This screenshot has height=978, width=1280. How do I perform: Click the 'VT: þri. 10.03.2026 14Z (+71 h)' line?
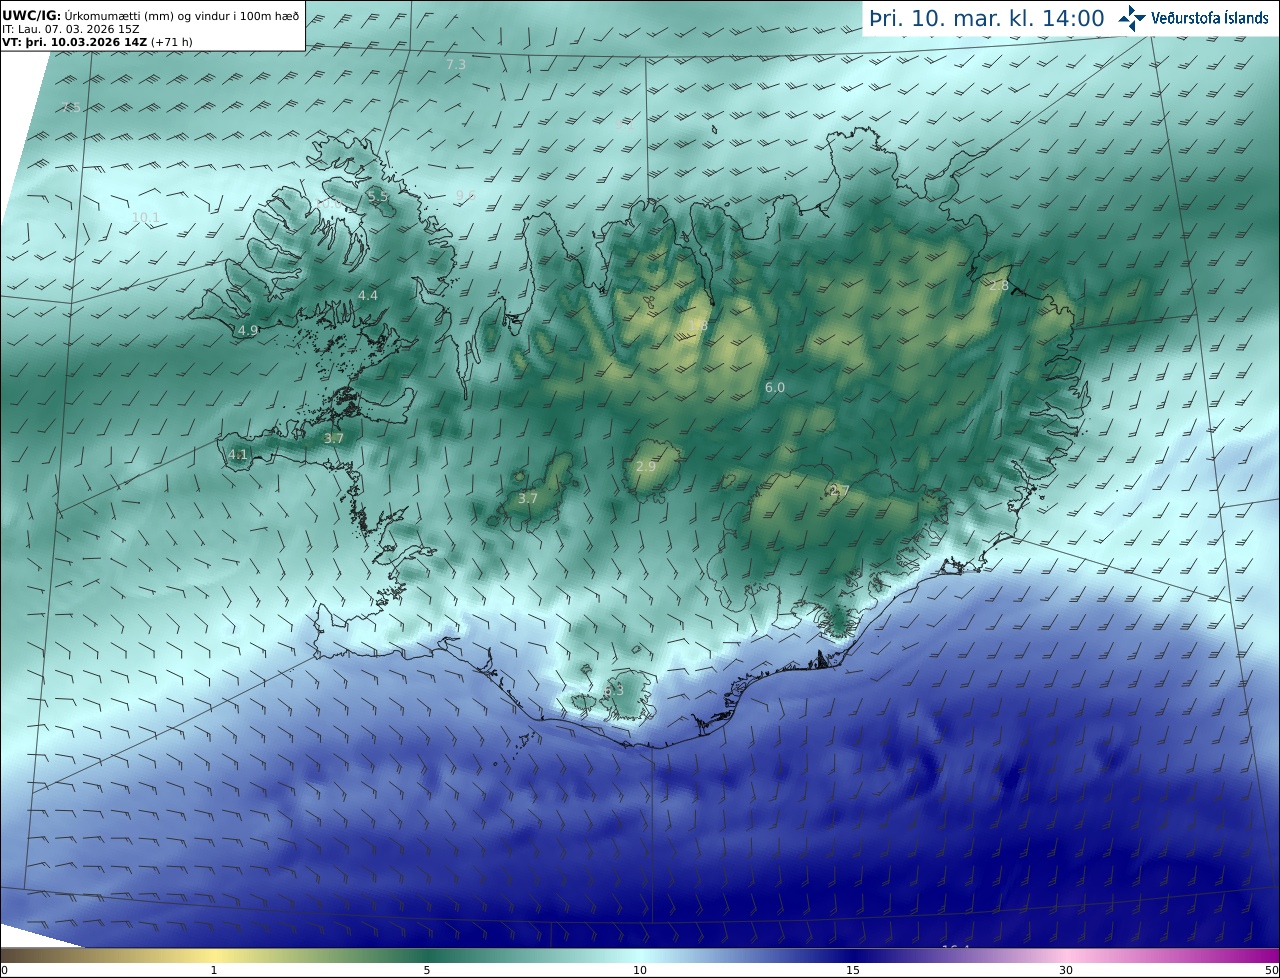point(97,42)
